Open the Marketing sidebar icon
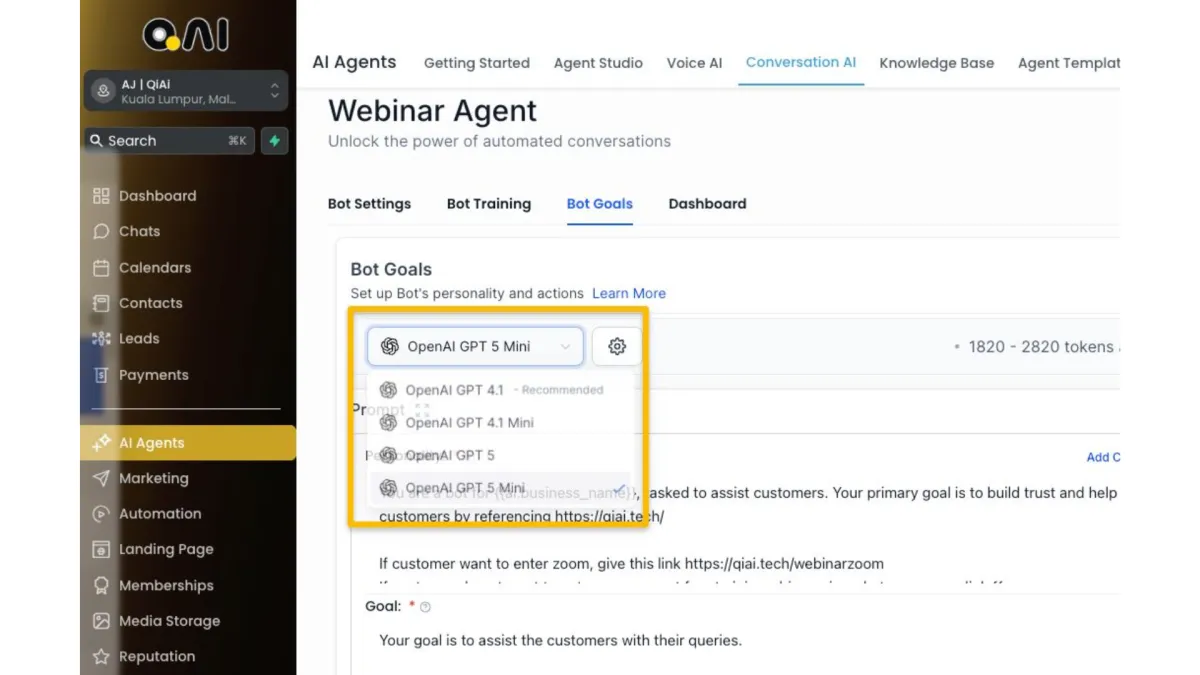Viewport: 1200px width, 675px height. 101,478
